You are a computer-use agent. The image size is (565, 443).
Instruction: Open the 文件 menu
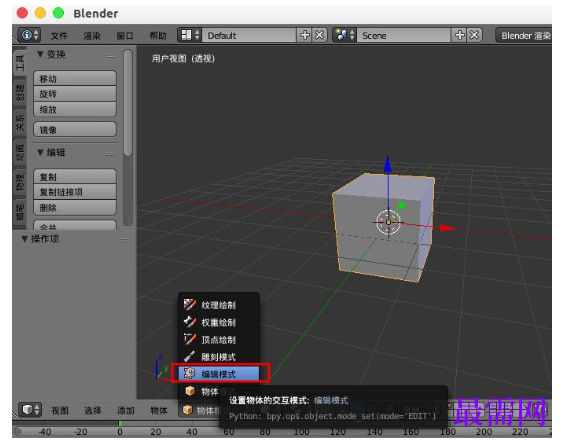[x=59, y=36]
